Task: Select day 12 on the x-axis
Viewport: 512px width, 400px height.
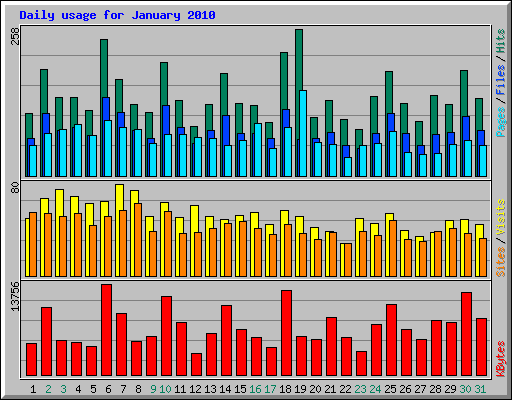Action: coord(195,389)
